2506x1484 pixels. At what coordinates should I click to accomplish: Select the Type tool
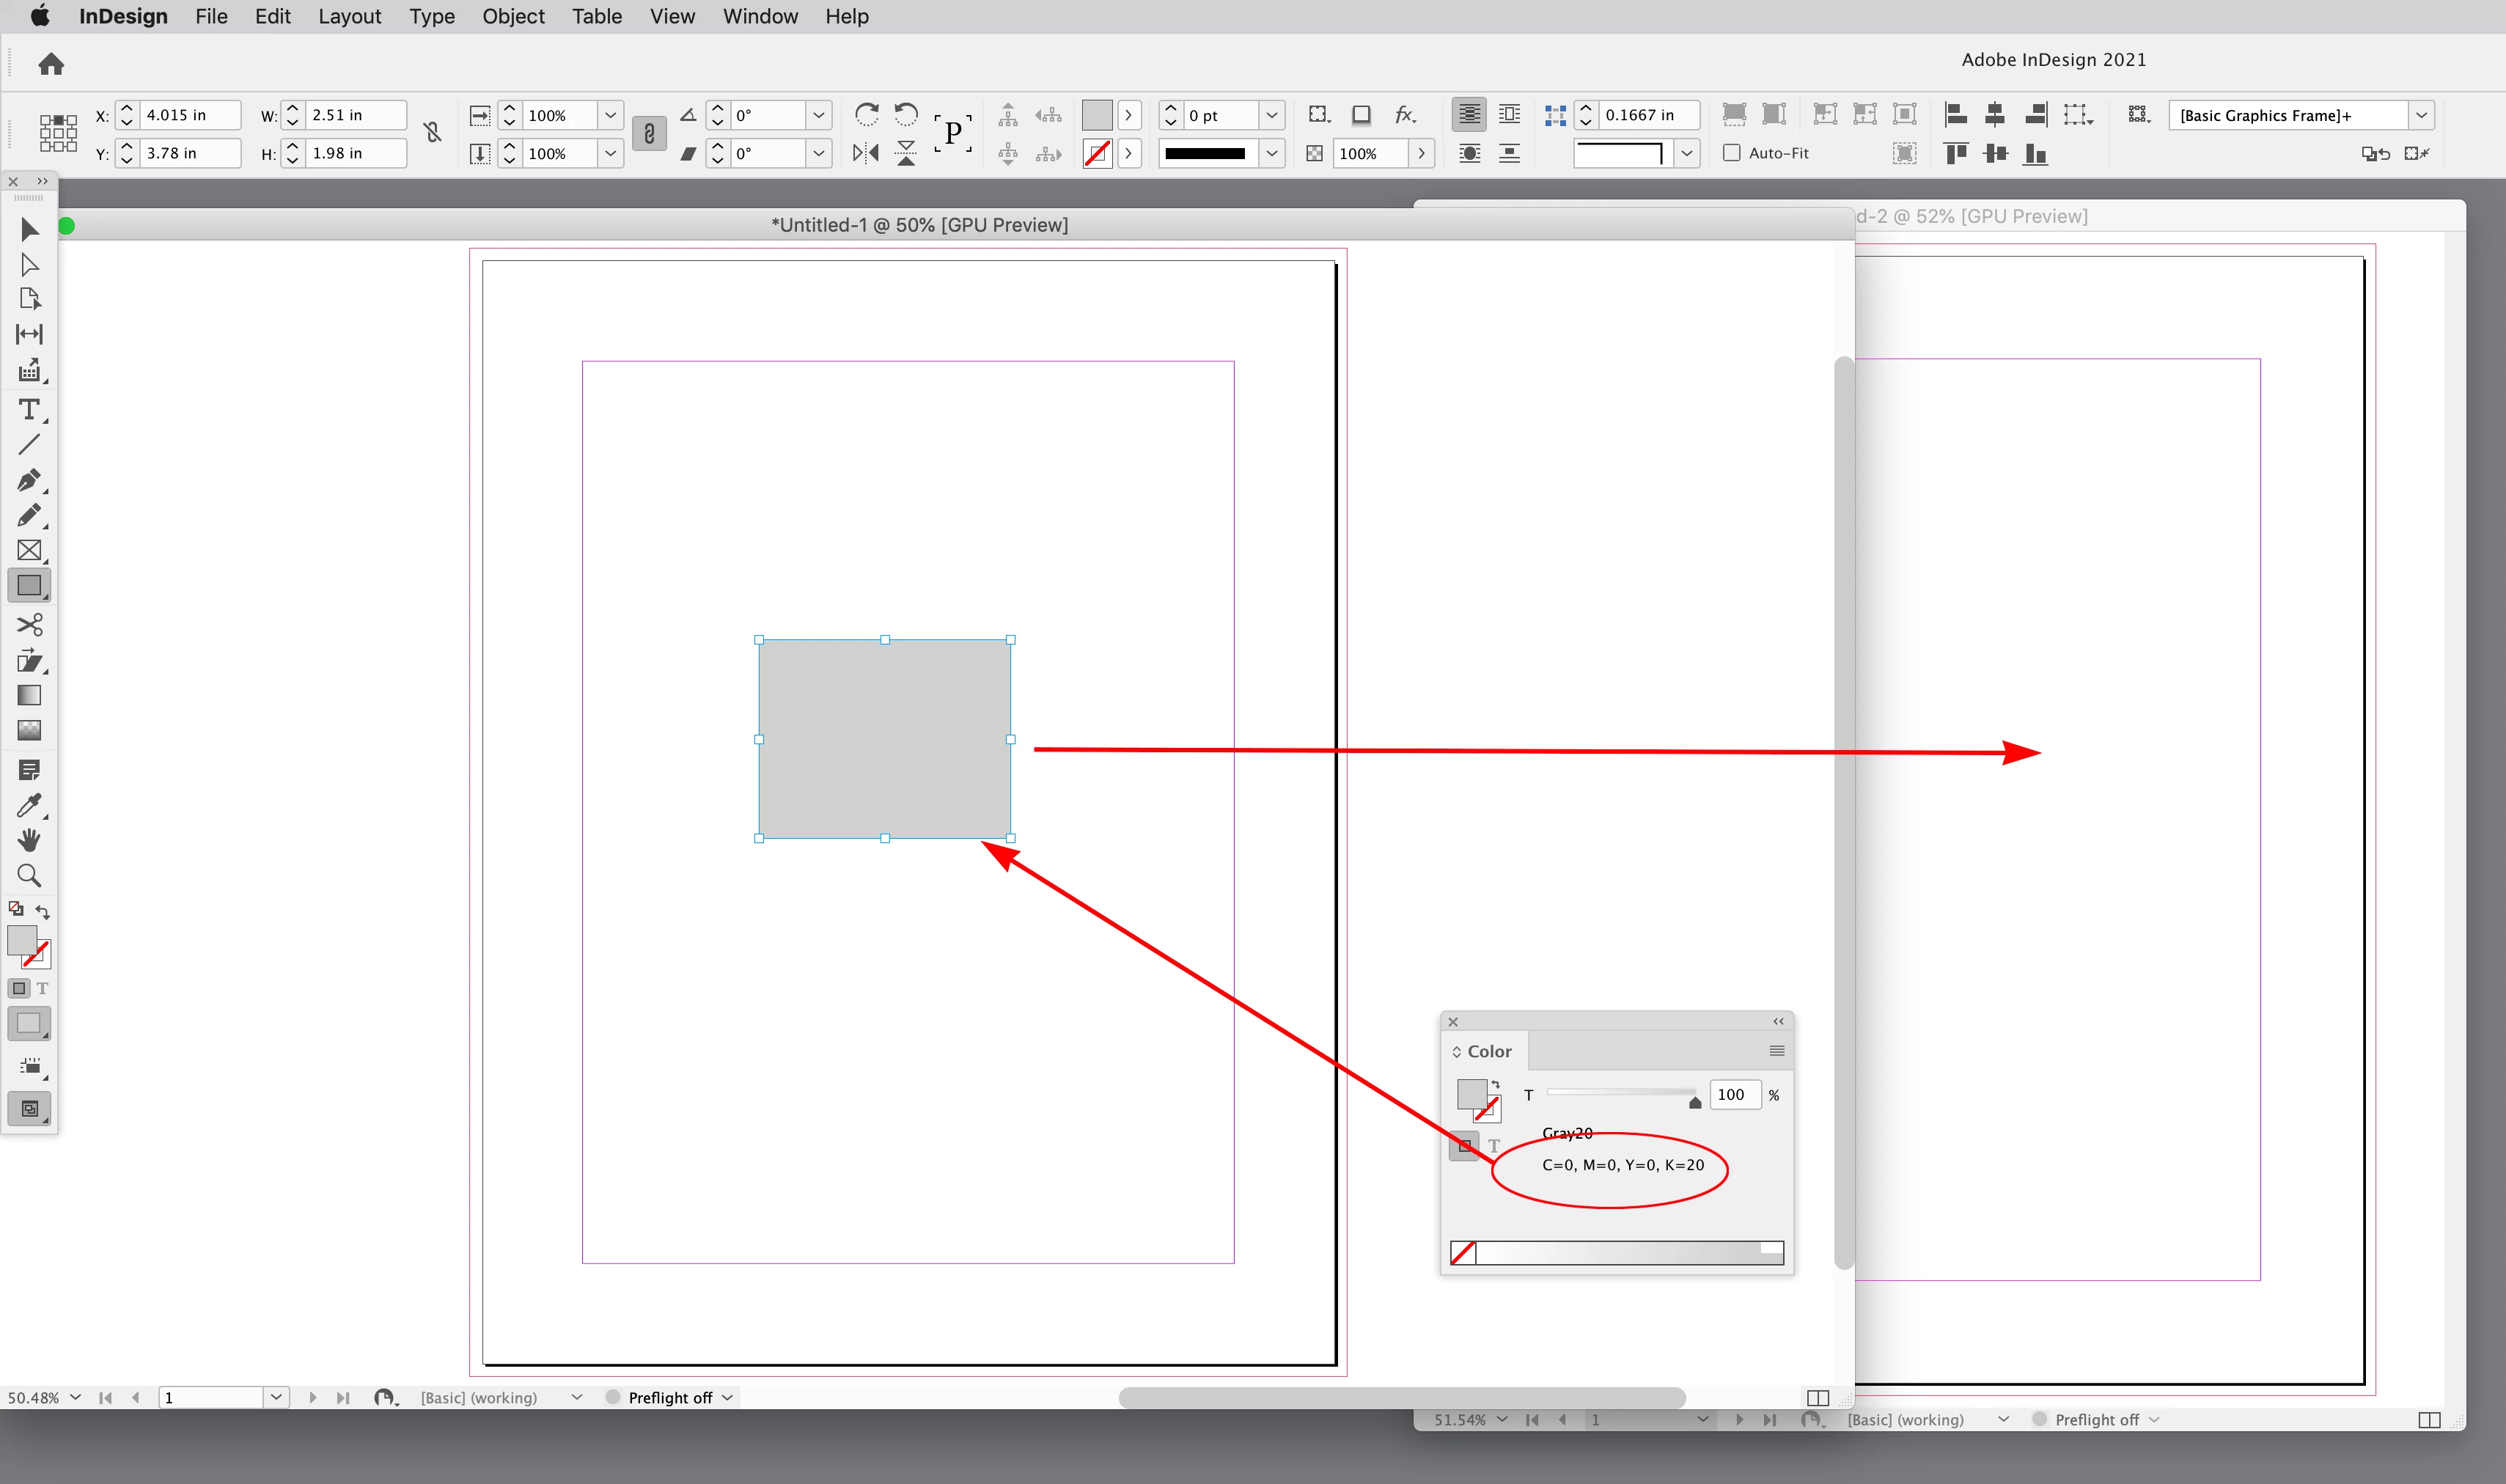29,410
